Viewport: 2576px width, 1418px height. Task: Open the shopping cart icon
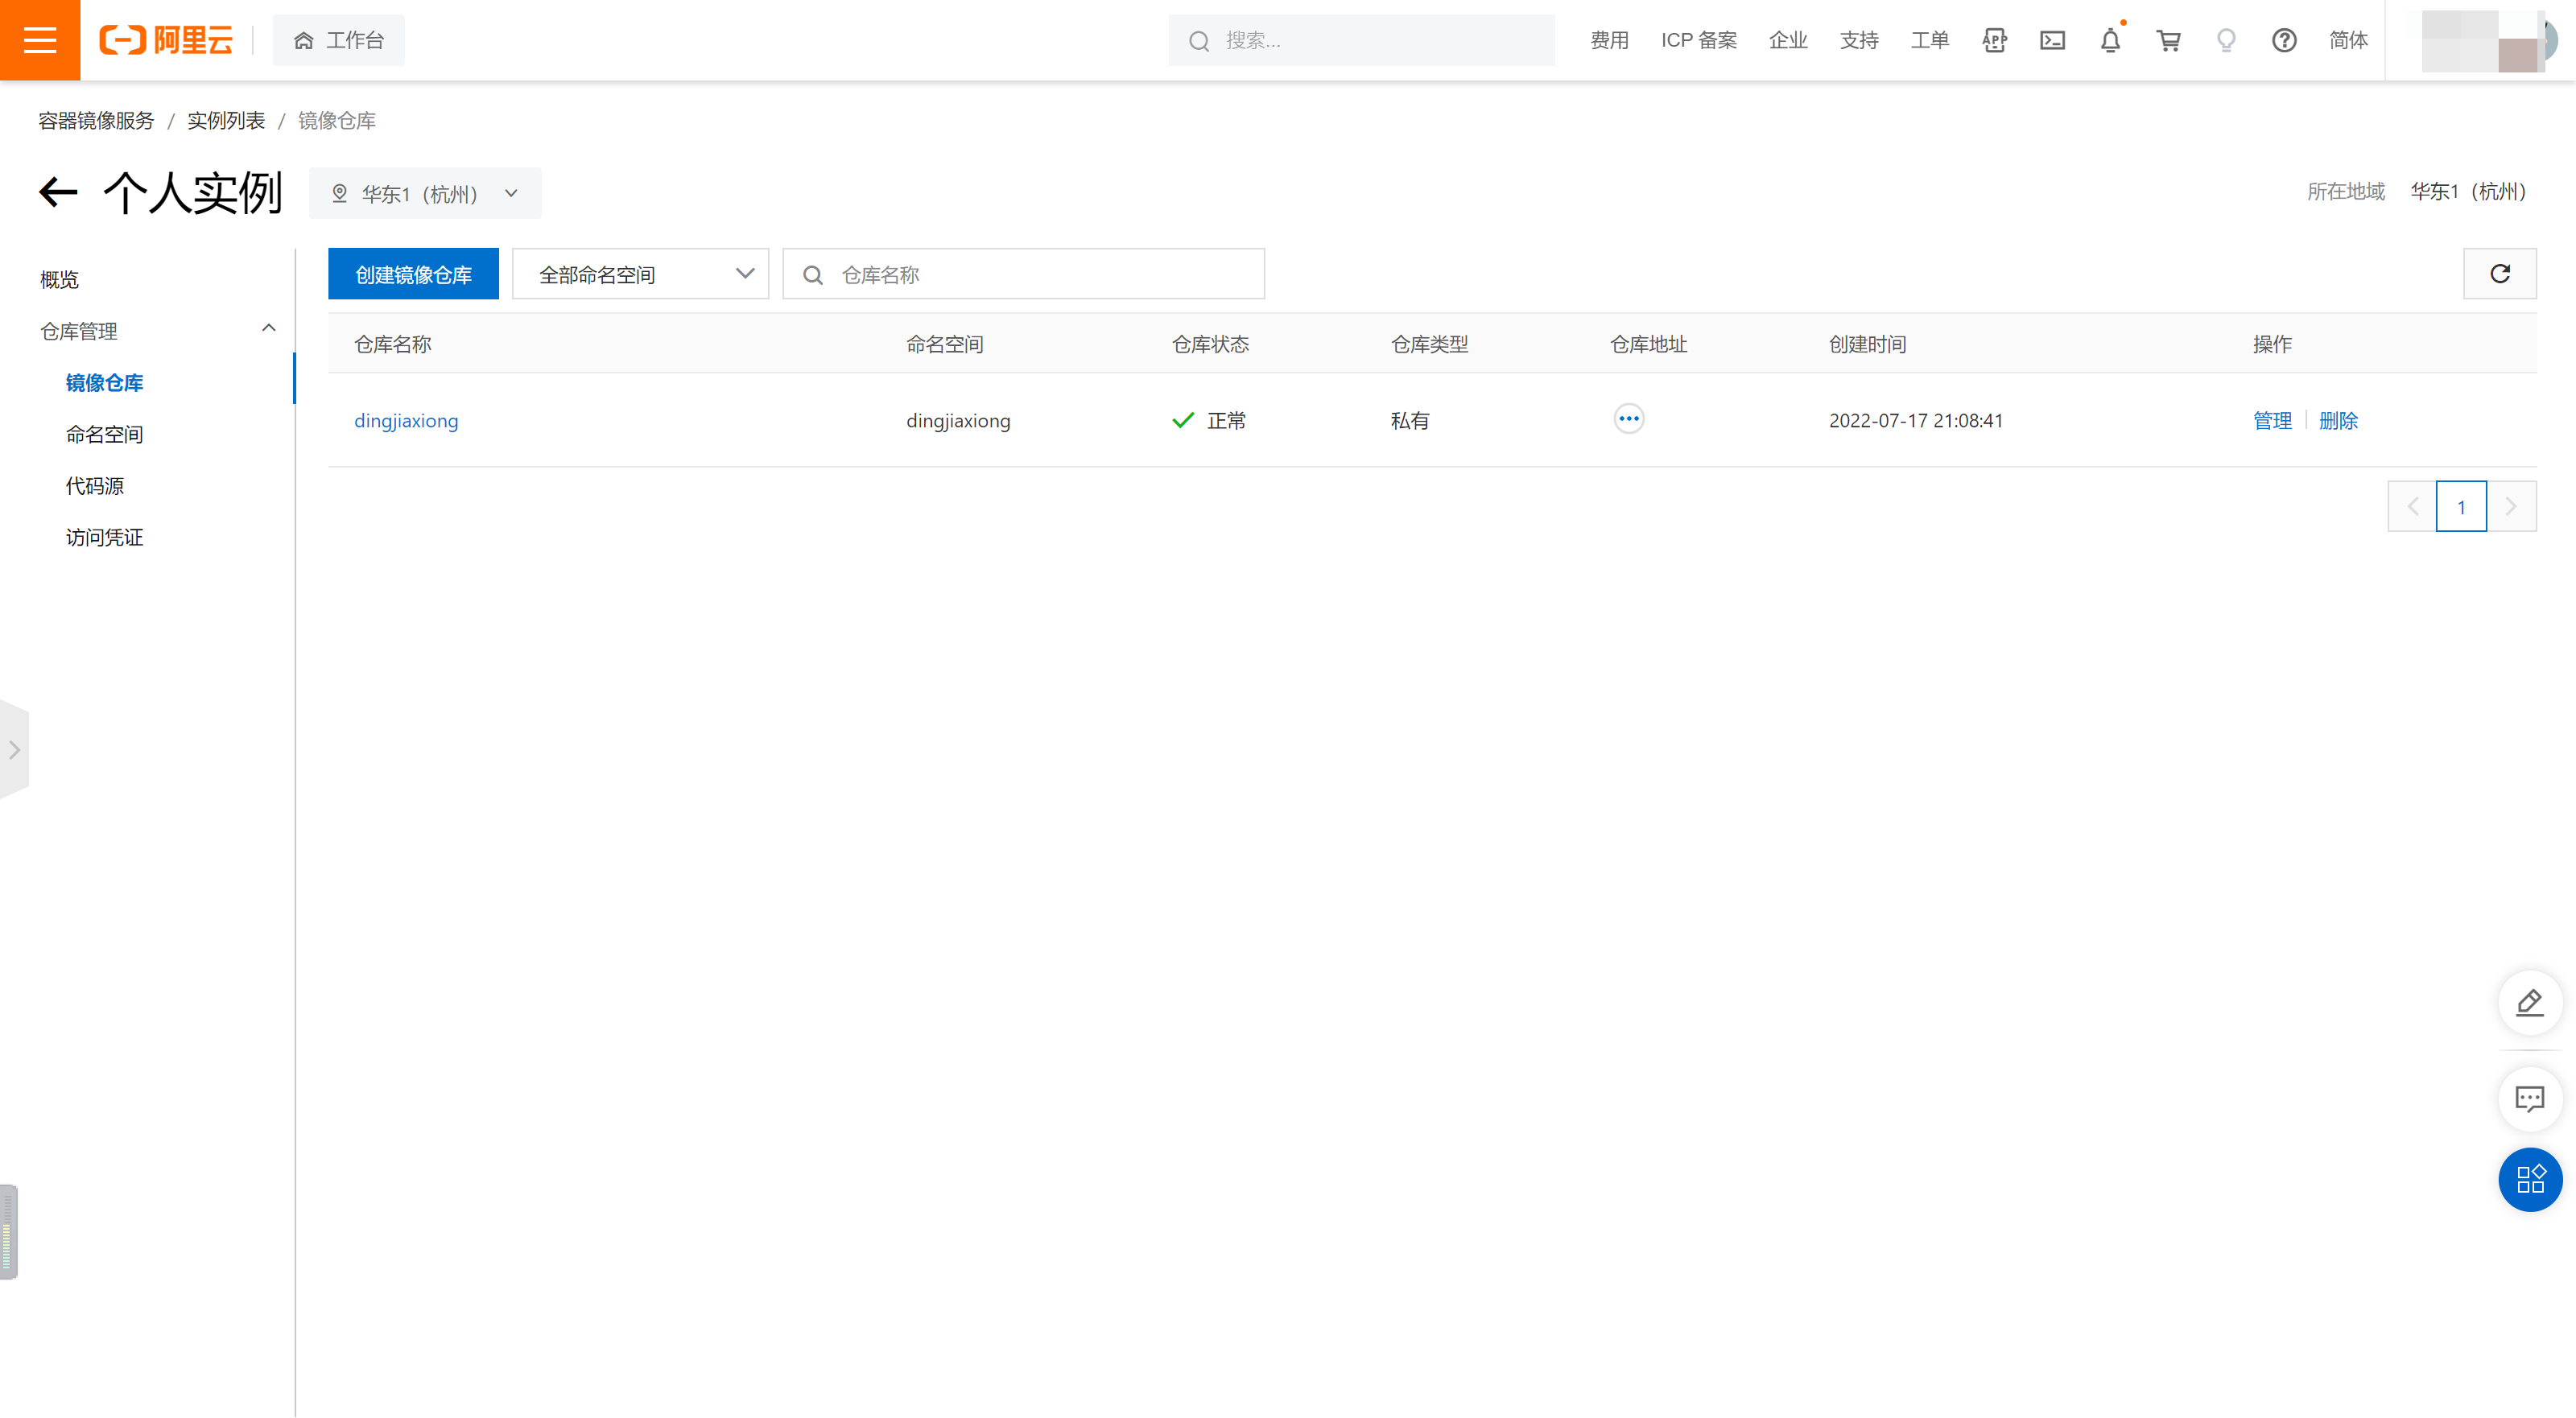(x=2168, y=41)
